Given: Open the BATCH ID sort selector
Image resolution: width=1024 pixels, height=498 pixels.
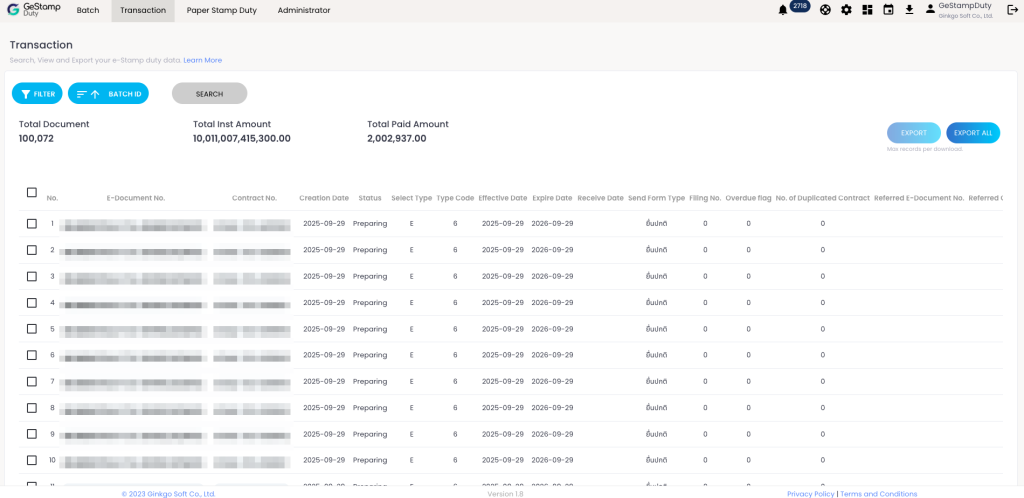Looking at the screenshot, I should pyautogui.click(x=108, y=93).
